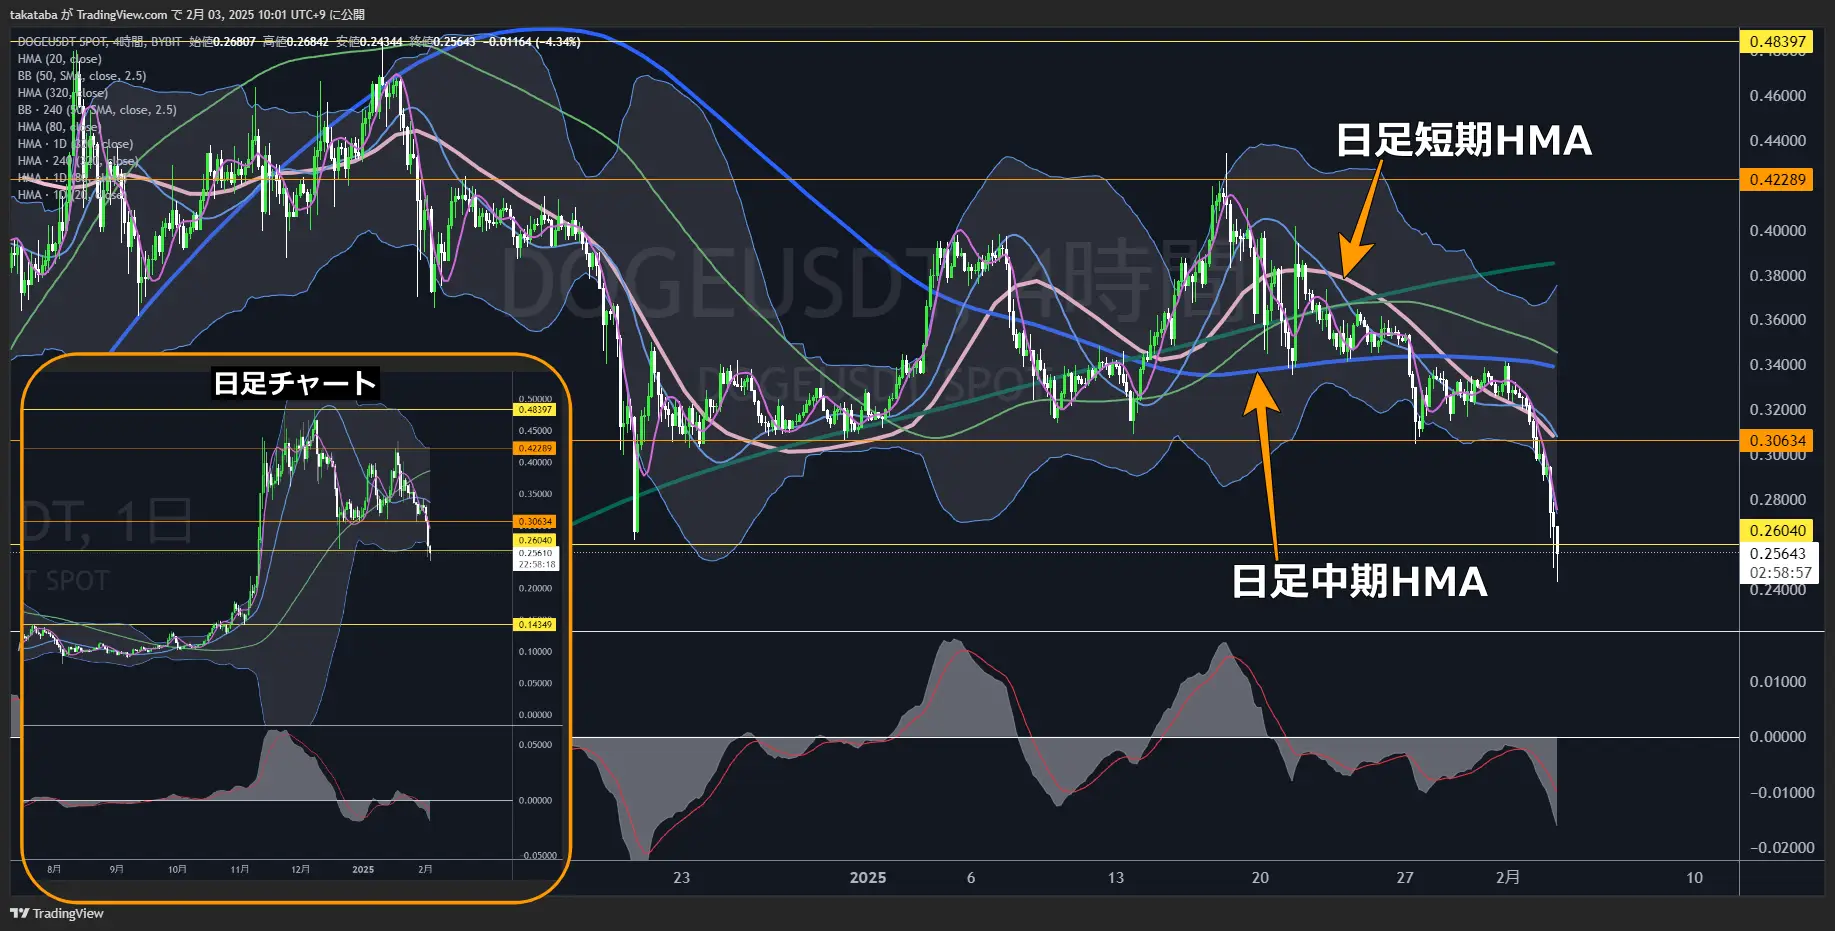Screen dimensions: 1835x931
Task: Click the 0.40000 price axis tick
Action: (1777, 231)
